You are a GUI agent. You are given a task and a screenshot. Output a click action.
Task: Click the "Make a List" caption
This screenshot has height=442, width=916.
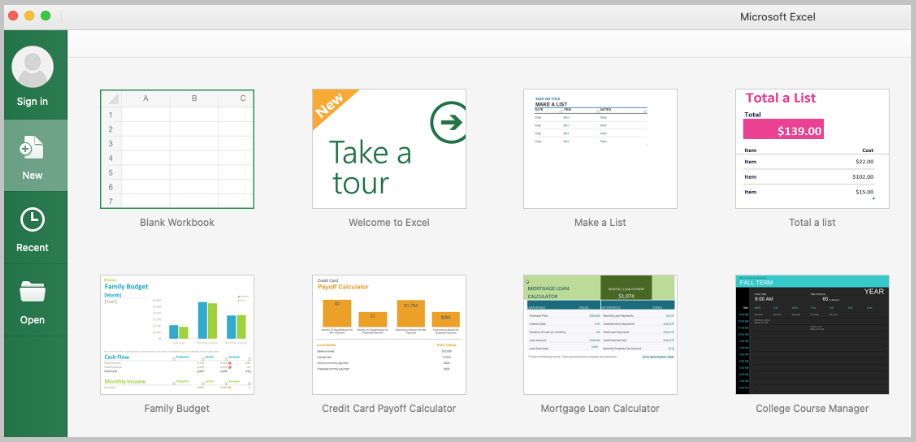600,222
